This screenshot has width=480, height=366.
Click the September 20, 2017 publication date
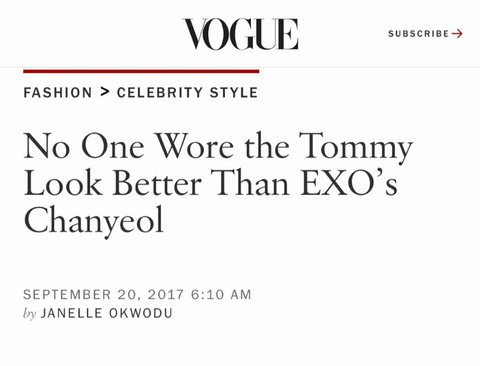(104, 295)
